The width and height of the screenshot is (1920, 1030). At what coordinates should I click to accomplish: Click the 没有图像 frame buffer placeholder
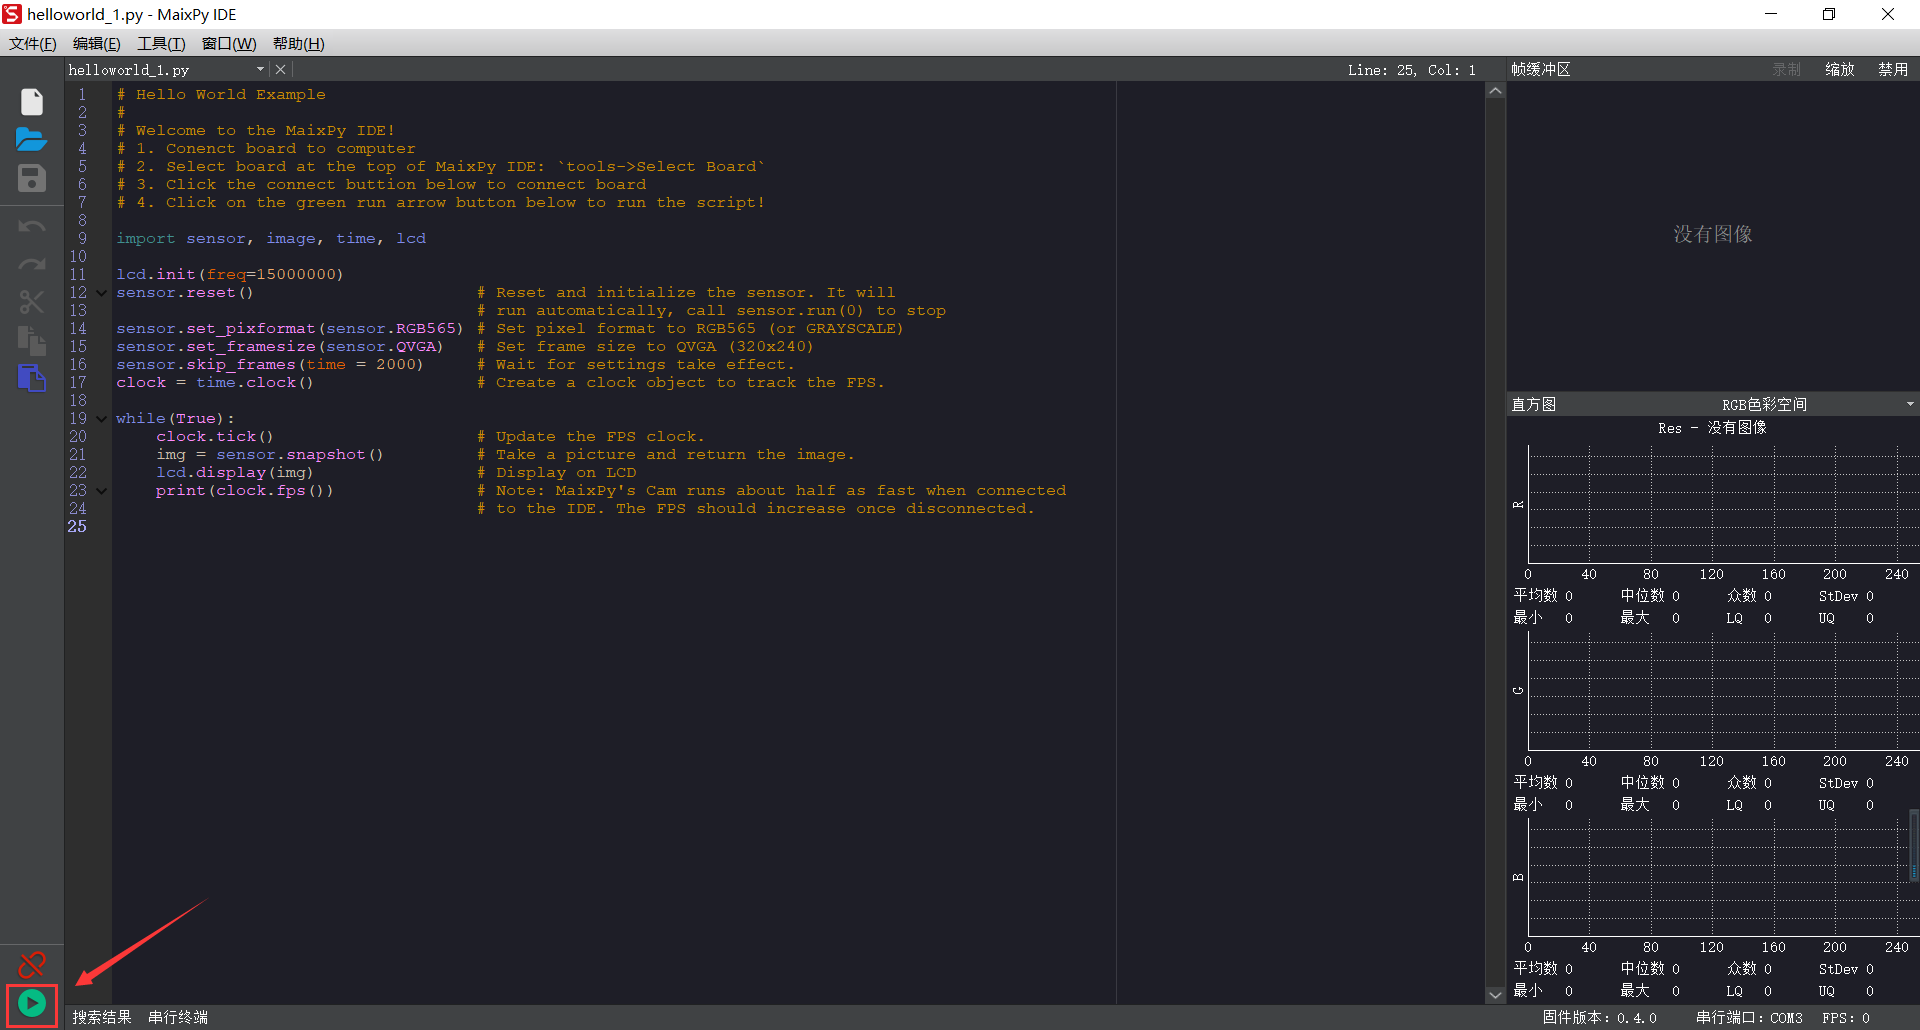click(x=1713, y=234)
